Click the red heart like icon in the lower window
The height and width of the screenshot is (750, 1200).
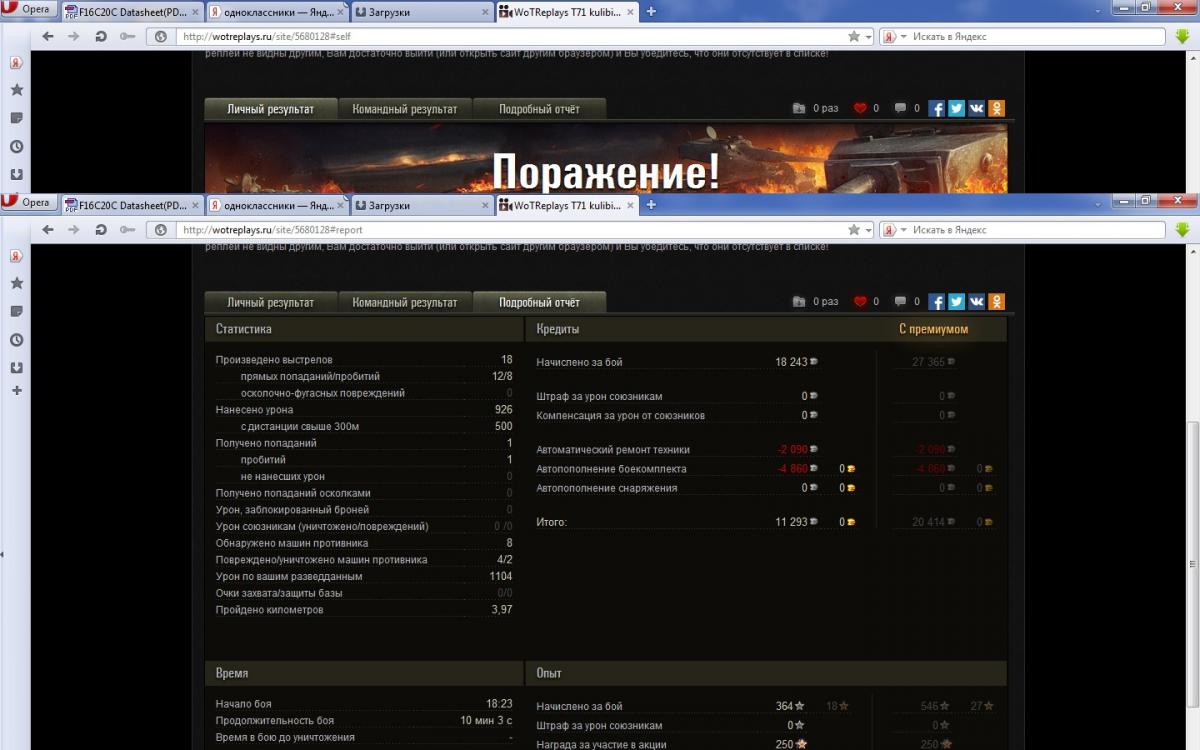pos(859,302)
